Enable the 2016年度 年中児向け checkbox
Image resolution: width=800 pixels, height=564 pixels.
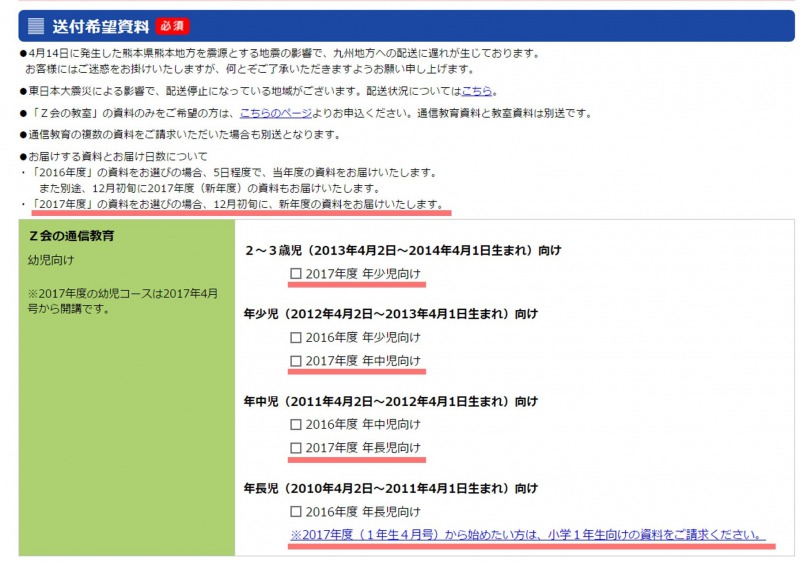(x=295, y=424)
